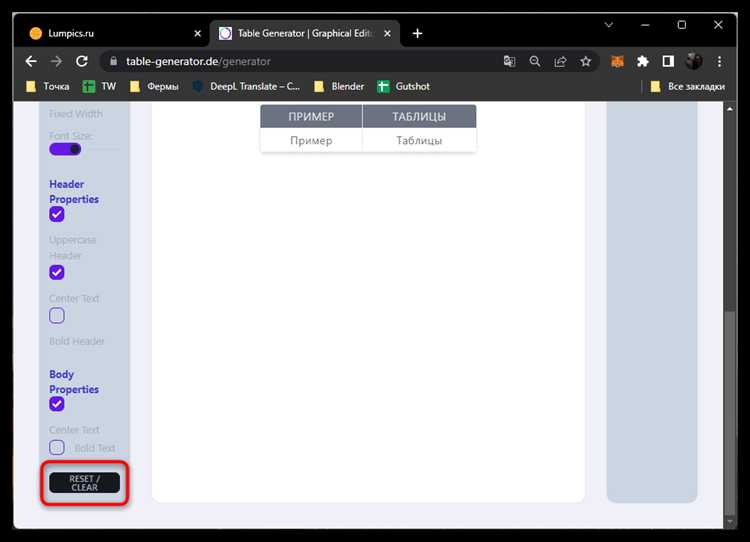Minimize the Chrome window
Screen dimensions: 750x542
pyautogui.click(x=645, y=25)
